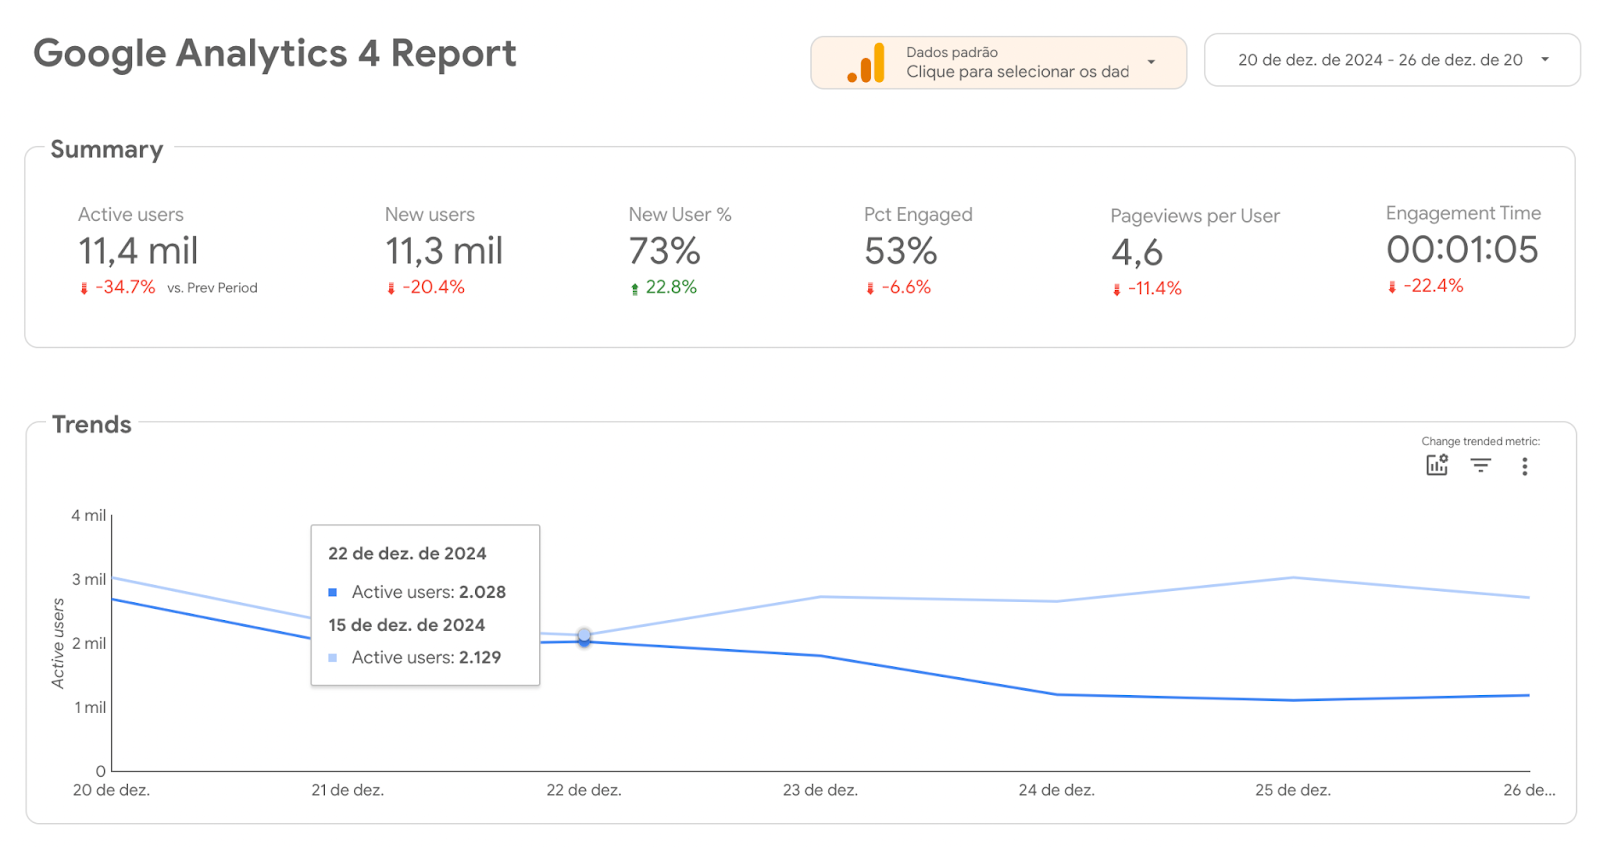Click the vs. Prev Period label

(212, 288)
